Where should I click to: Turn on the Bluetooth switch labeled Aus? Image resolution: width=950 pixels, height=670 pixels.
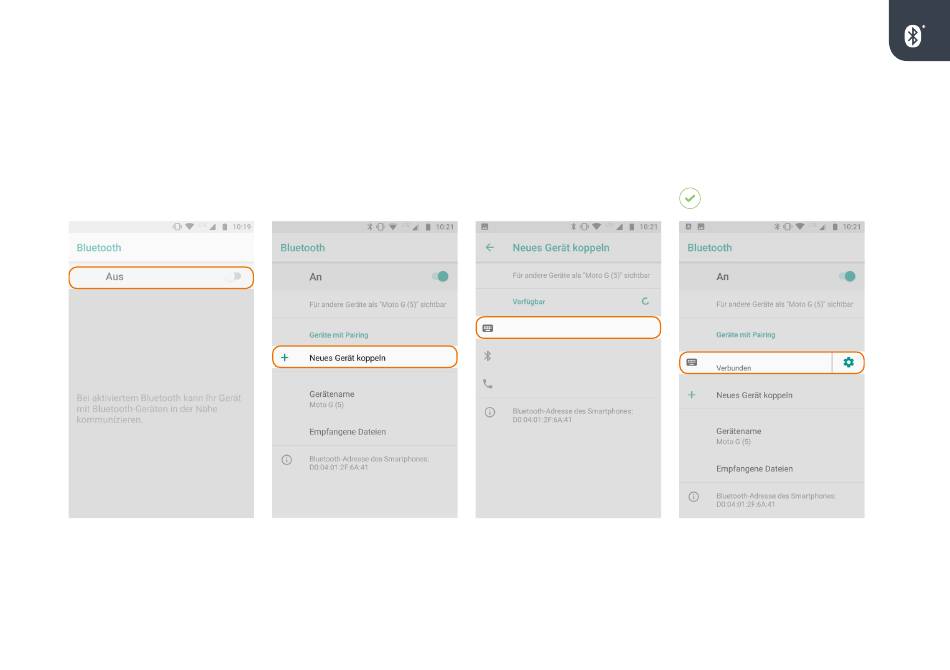click(236, 276)
